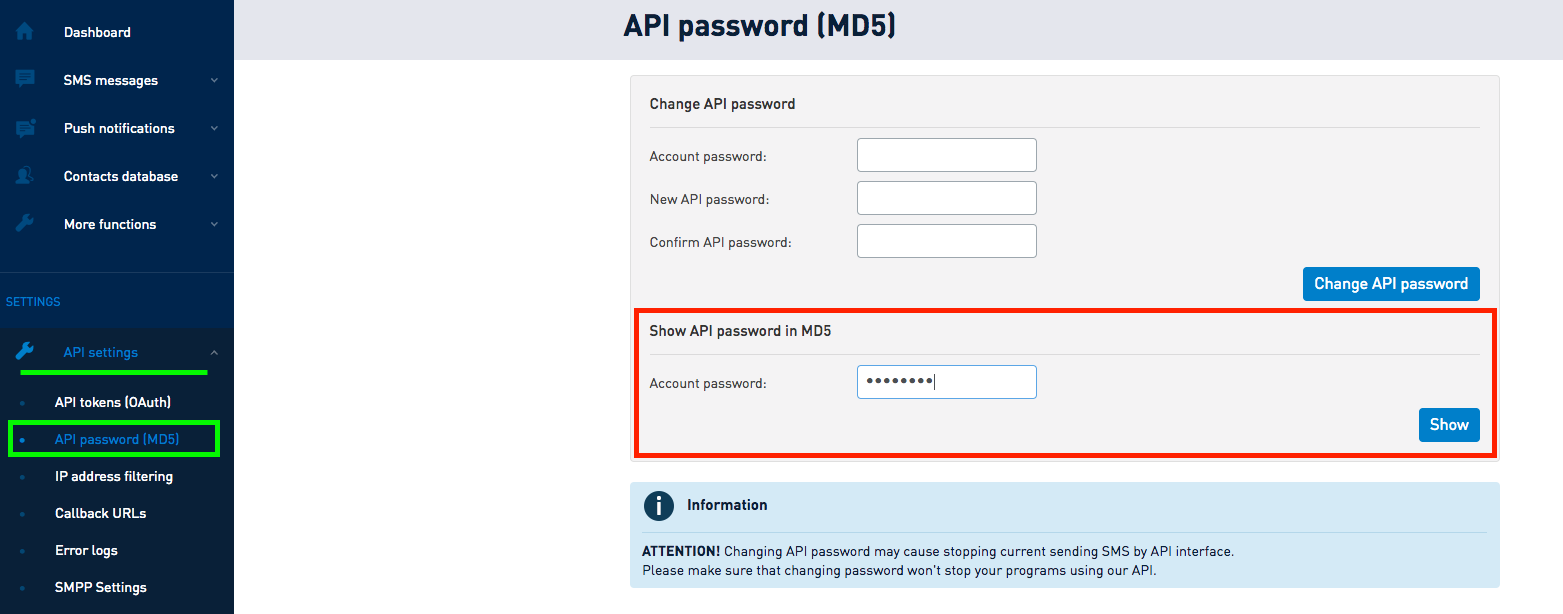1563x614 pixels.
Task: Expand the SMS messages submenu chevron
Action: coord(214,80)
